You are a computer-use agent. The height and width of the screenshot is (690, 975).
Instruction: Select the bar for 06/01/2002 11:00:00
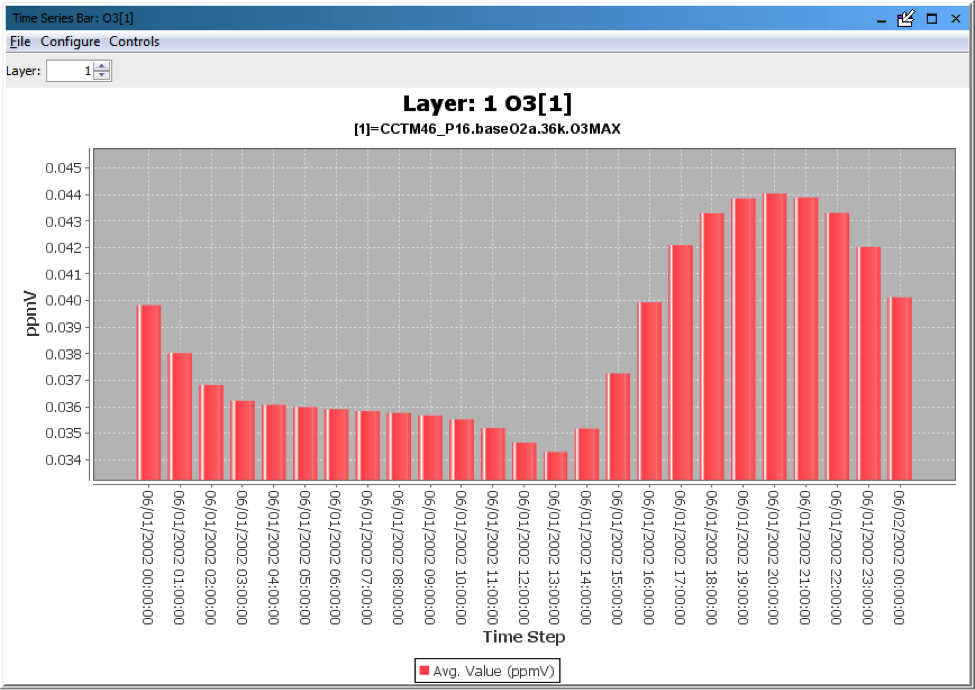tap(493, 454)
